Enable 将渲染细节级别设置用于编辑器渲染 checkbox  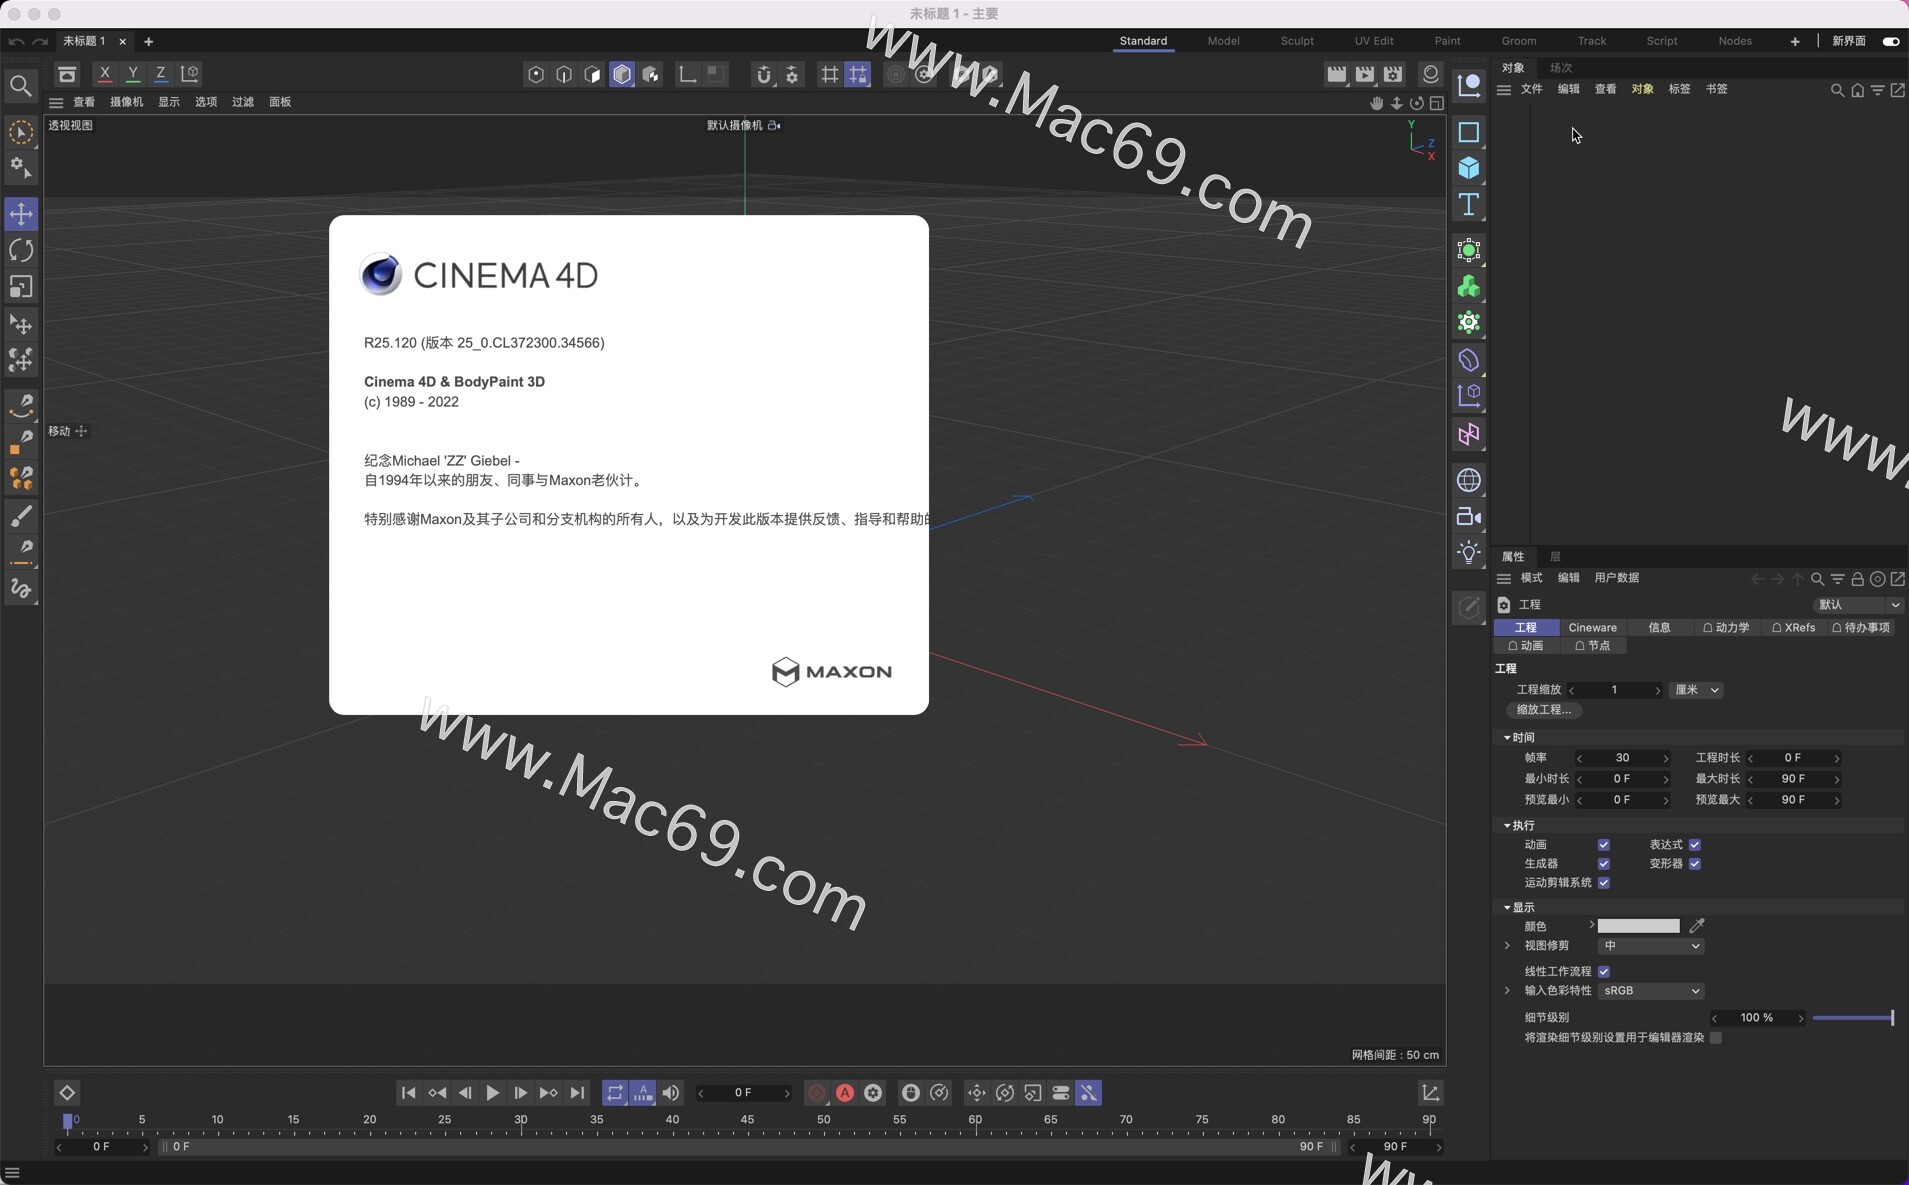click(x=1716, y=1038)
